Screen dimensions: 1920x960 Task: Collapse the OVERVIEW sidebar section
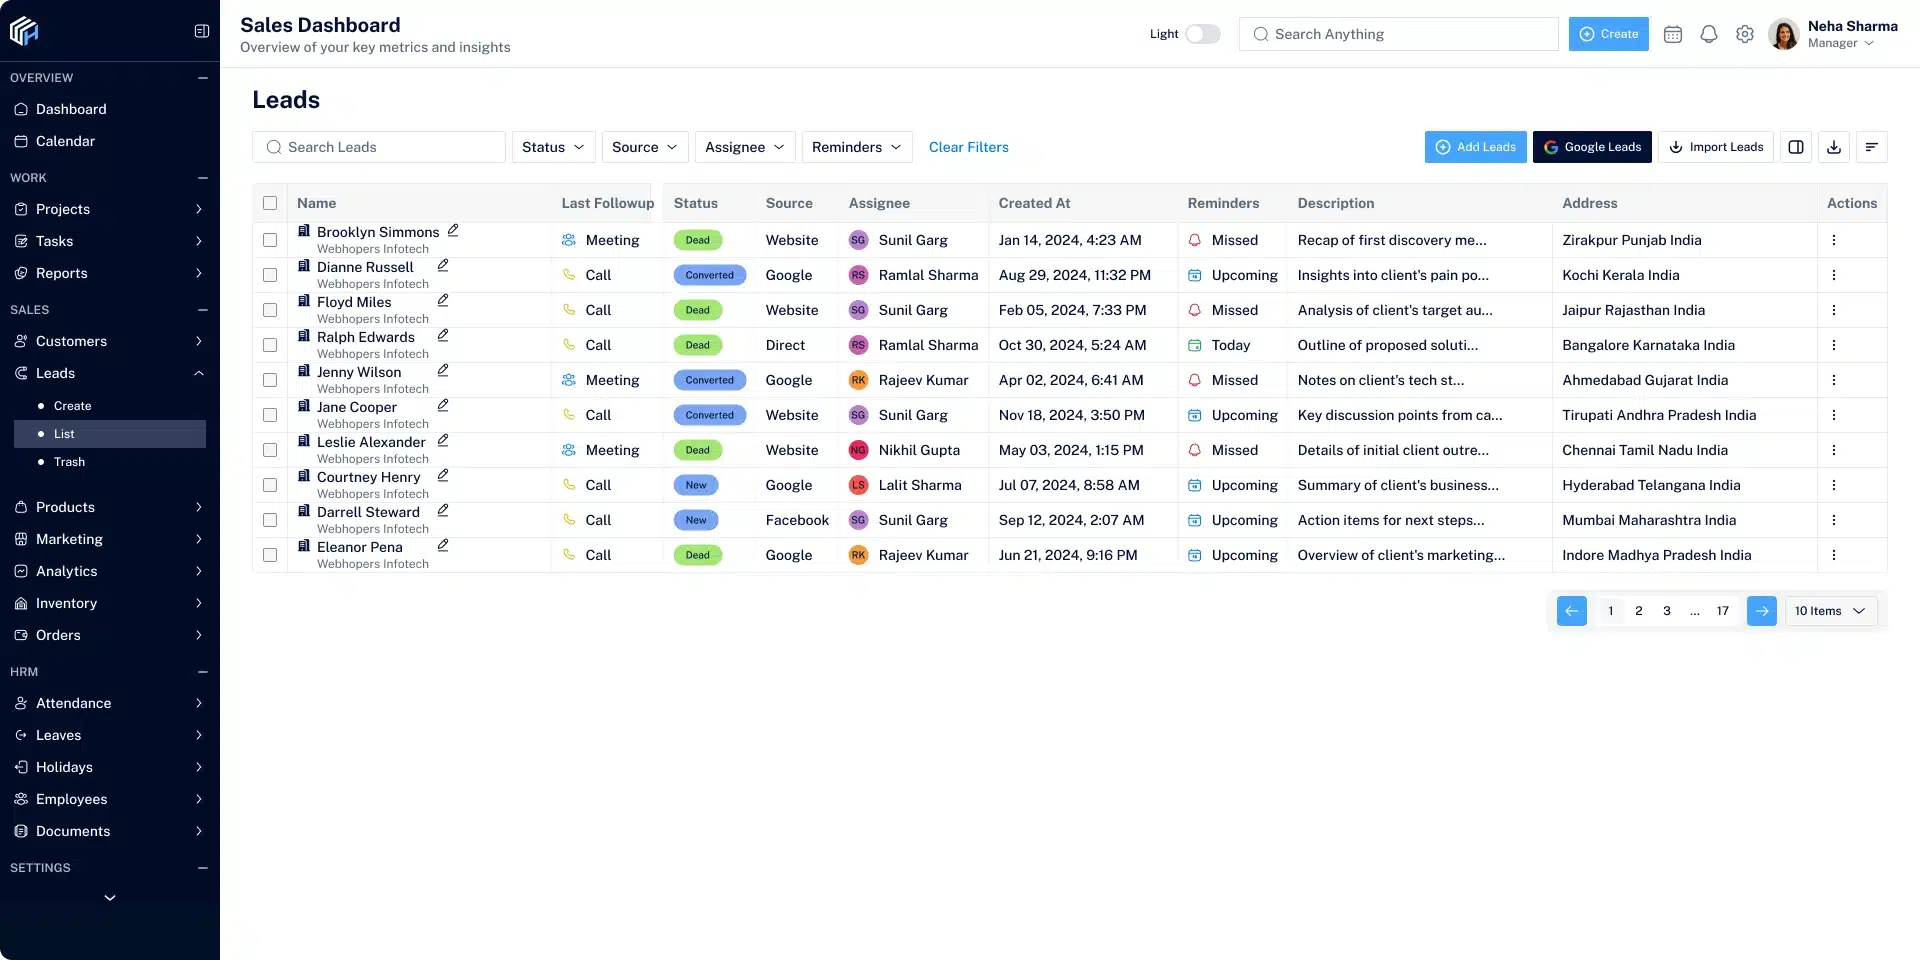tap(203, 78)
